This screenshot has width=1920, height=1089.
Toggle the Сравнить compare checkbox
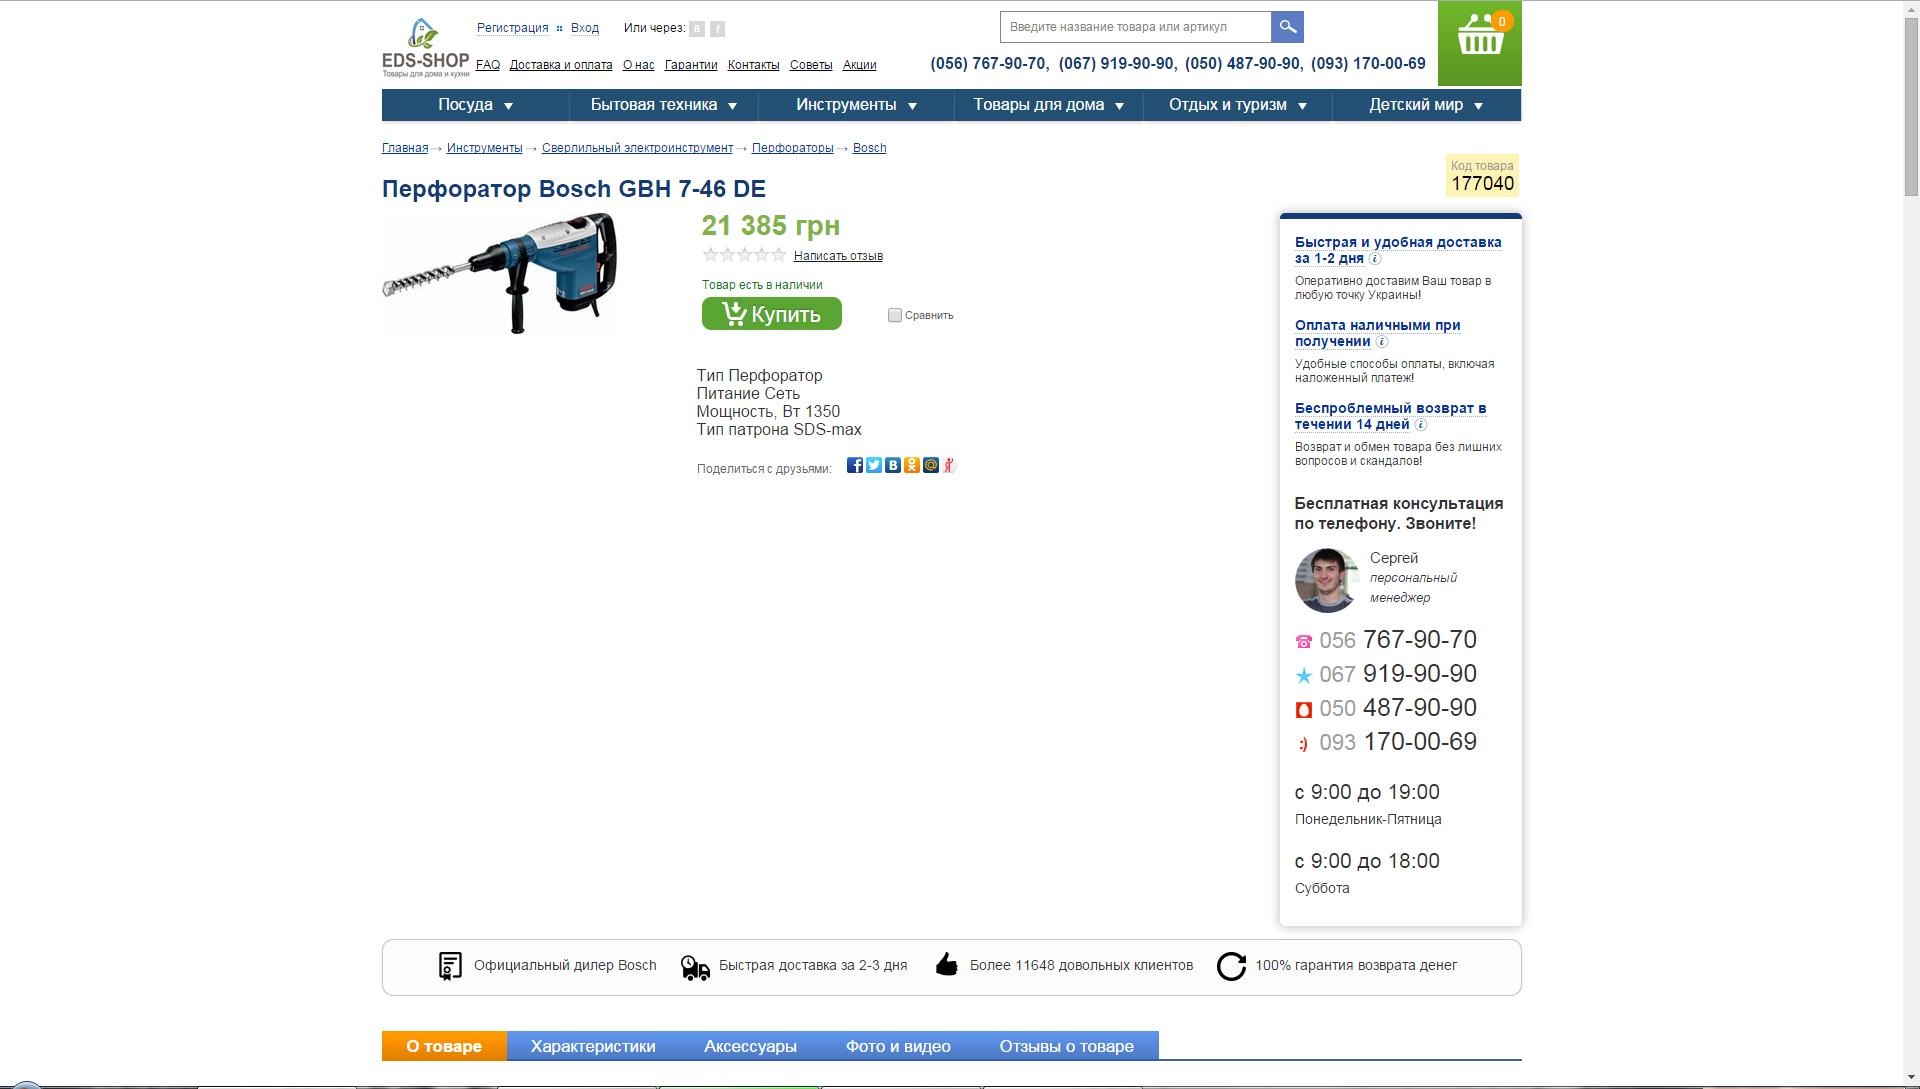(895, 315)
